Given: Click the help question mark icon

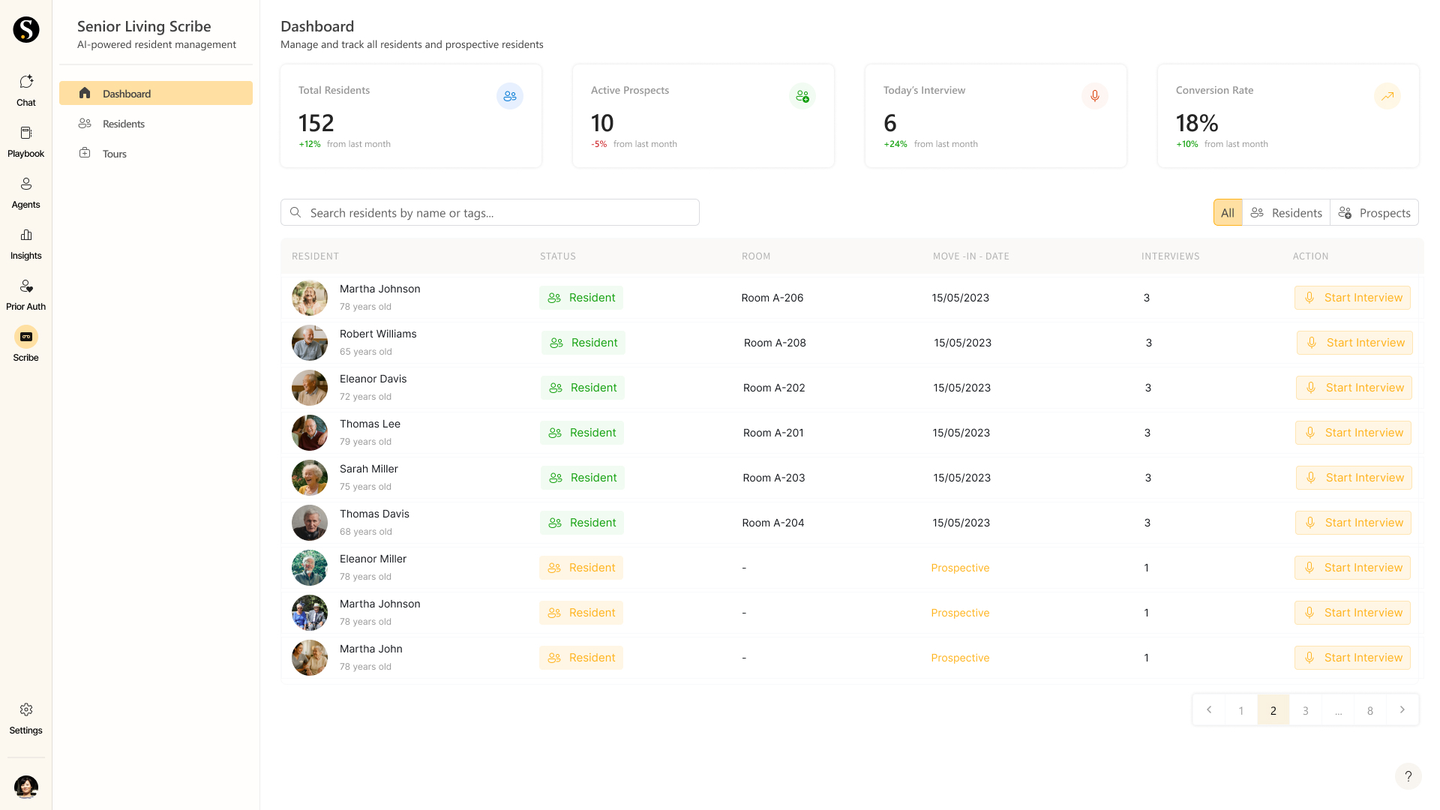Looking at the screenshot, I should tap(1408, 776).
